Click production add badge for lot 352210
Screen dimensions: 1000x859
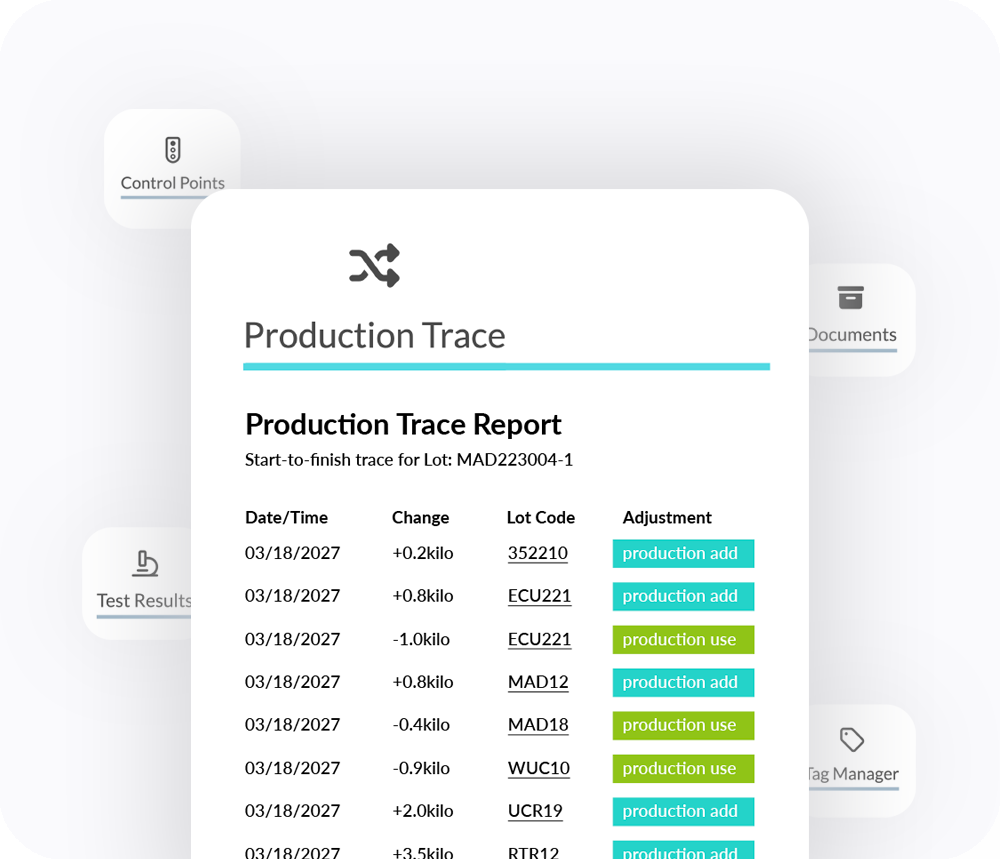pos(683,554)
